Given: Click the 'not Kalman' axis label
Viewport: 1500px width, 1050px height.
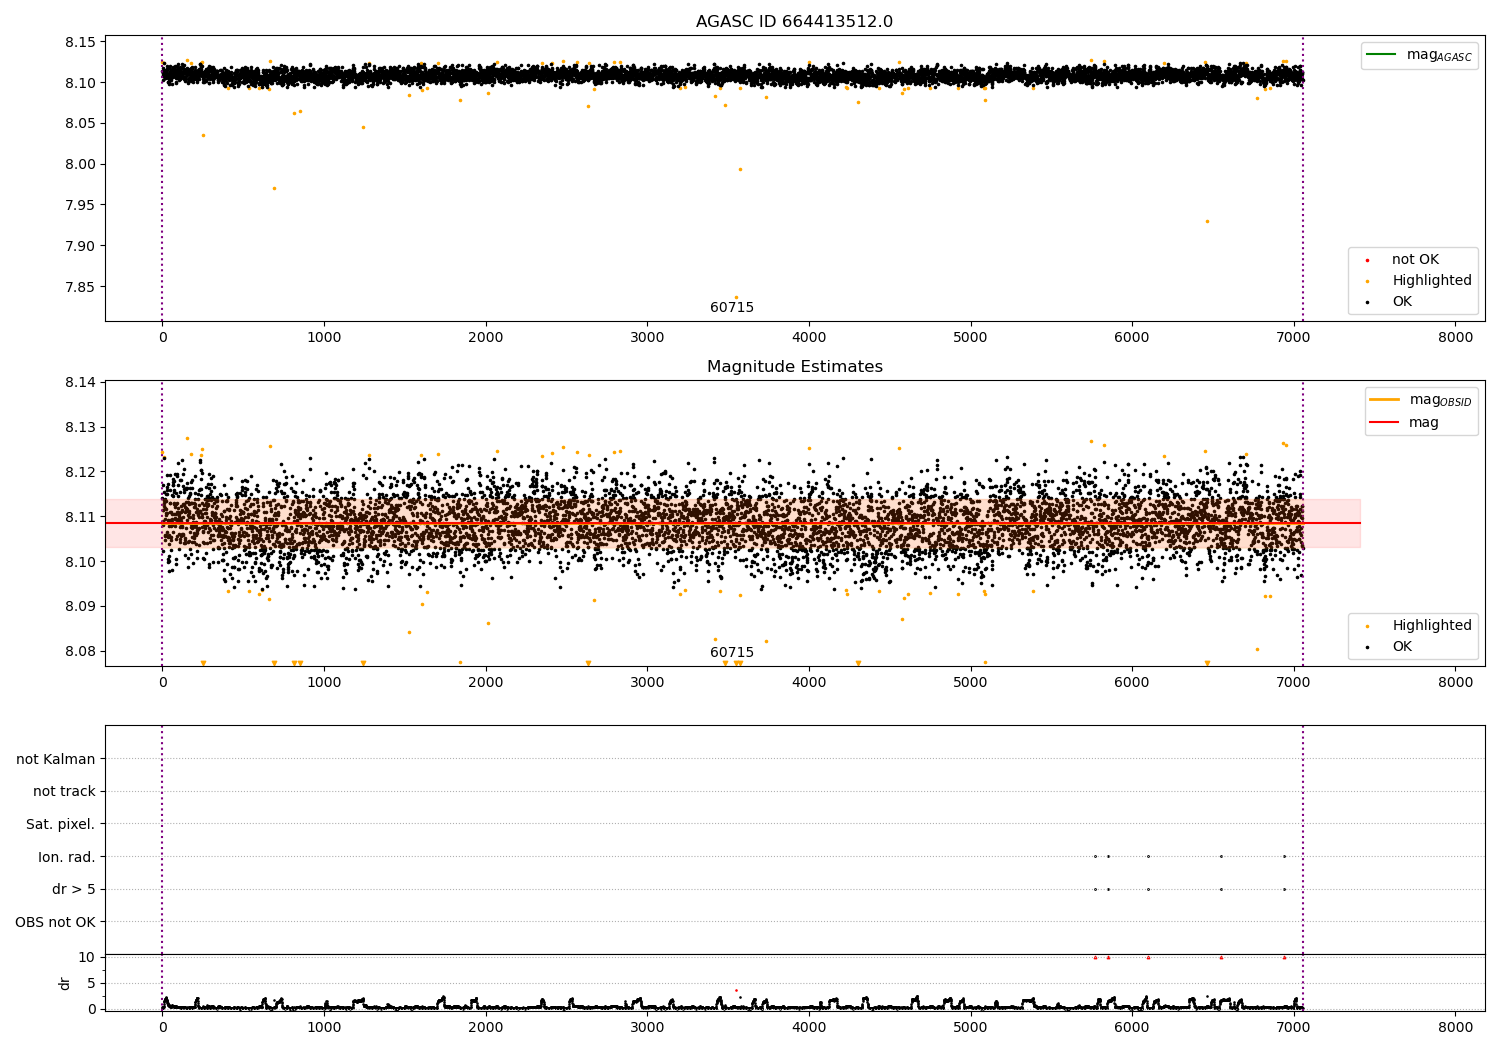Looking at the screenshot, I should tap(56, 759).
